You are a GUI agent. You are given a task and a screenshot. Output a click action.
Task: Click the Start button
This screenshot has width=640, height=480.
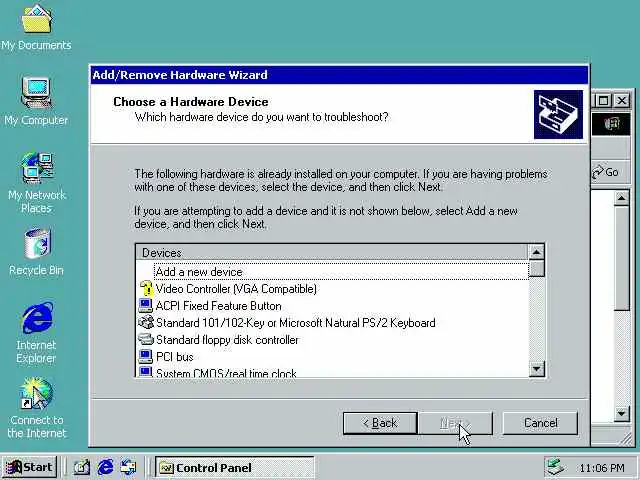pos(29,467)
